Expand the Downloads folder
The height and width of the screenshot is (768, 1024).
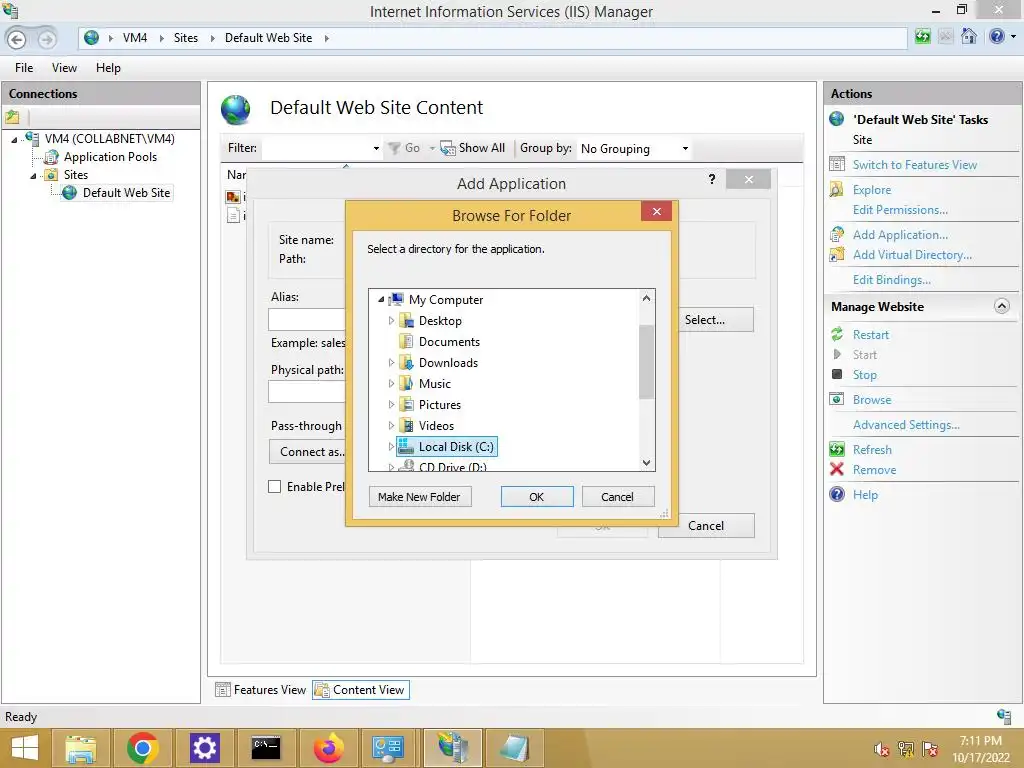point(391,362)
